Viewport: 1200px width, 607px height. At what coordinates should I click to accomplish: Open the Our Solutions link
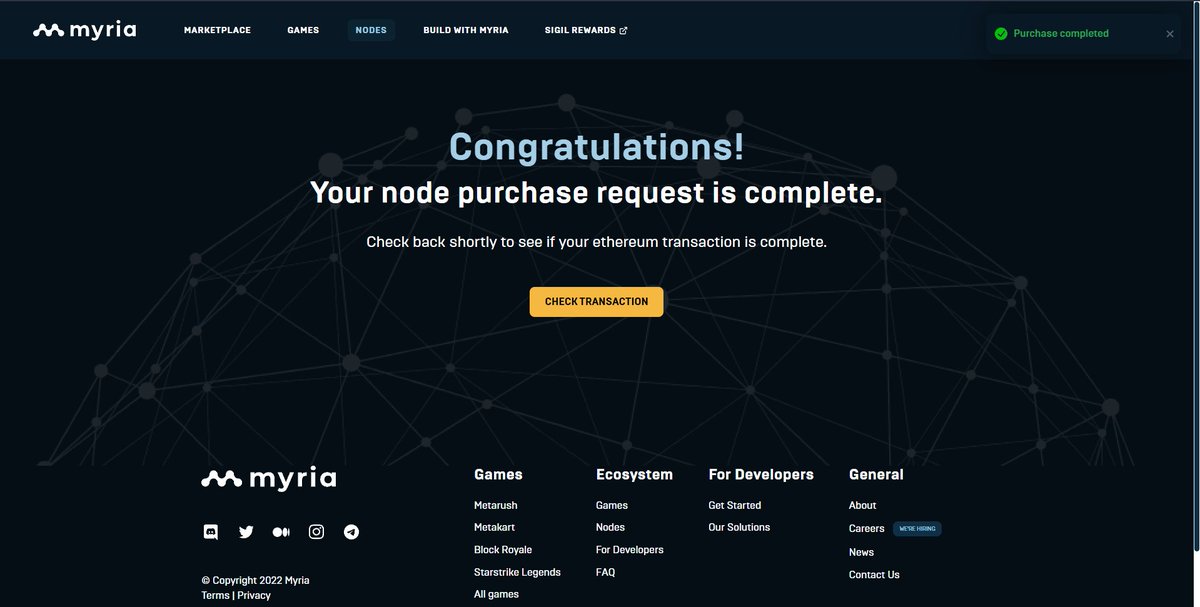[x=739, y=527]
